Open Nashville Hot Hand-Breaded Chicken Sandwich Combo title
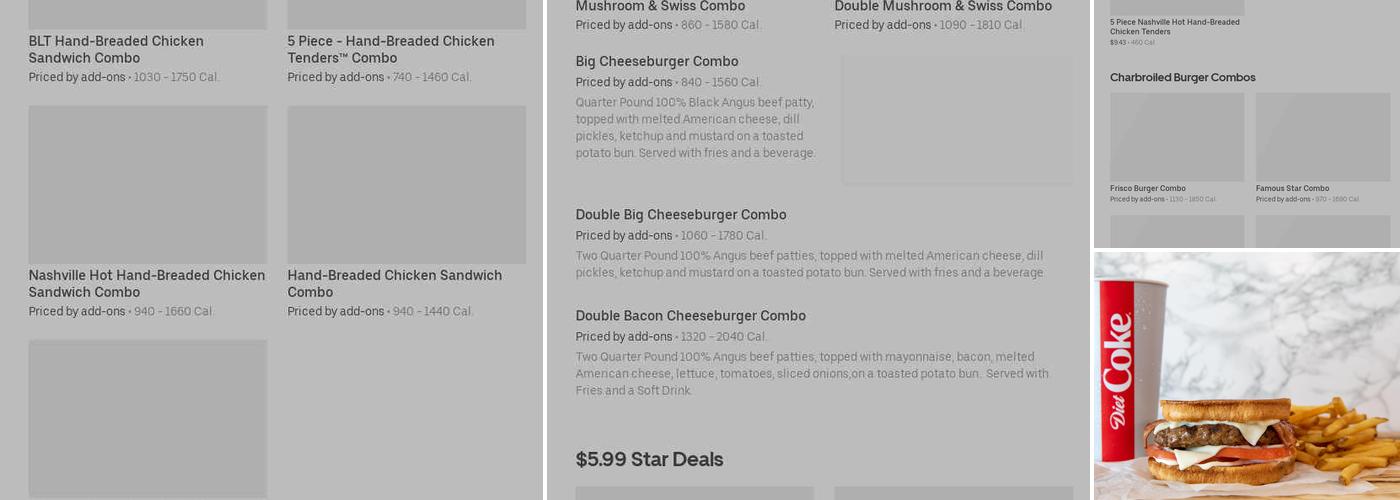 coord(147,283)
